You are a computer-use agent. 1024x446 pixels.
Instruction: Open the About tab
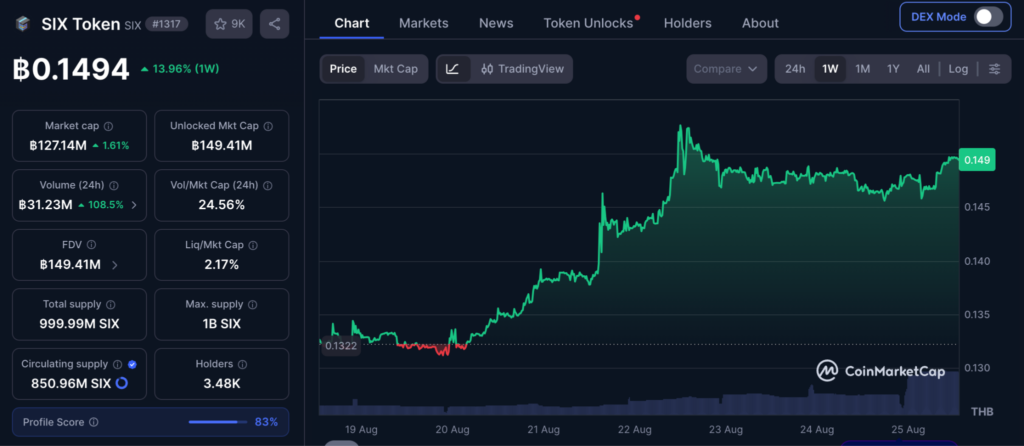click(x=760, y=23)
